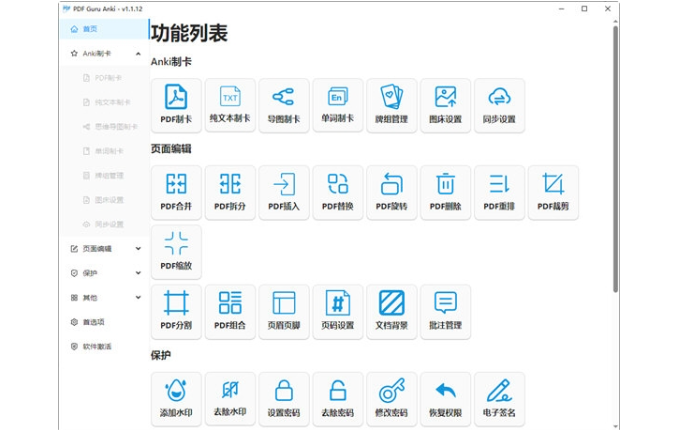This screenshot has height=430, width=679.
Task: Expand the 页面编辑 sidebar group
Action: pos(104,249)
